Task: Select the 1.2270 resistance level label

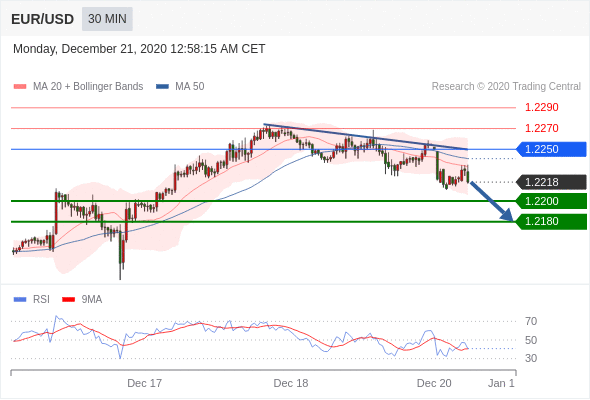Action: coord(541,128)
